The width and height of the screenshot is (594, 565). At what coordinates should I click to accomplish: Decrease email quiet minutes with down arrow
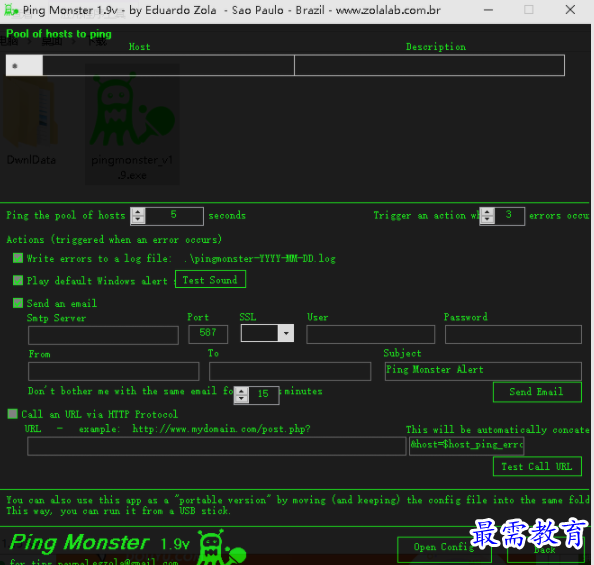[241, 399]
